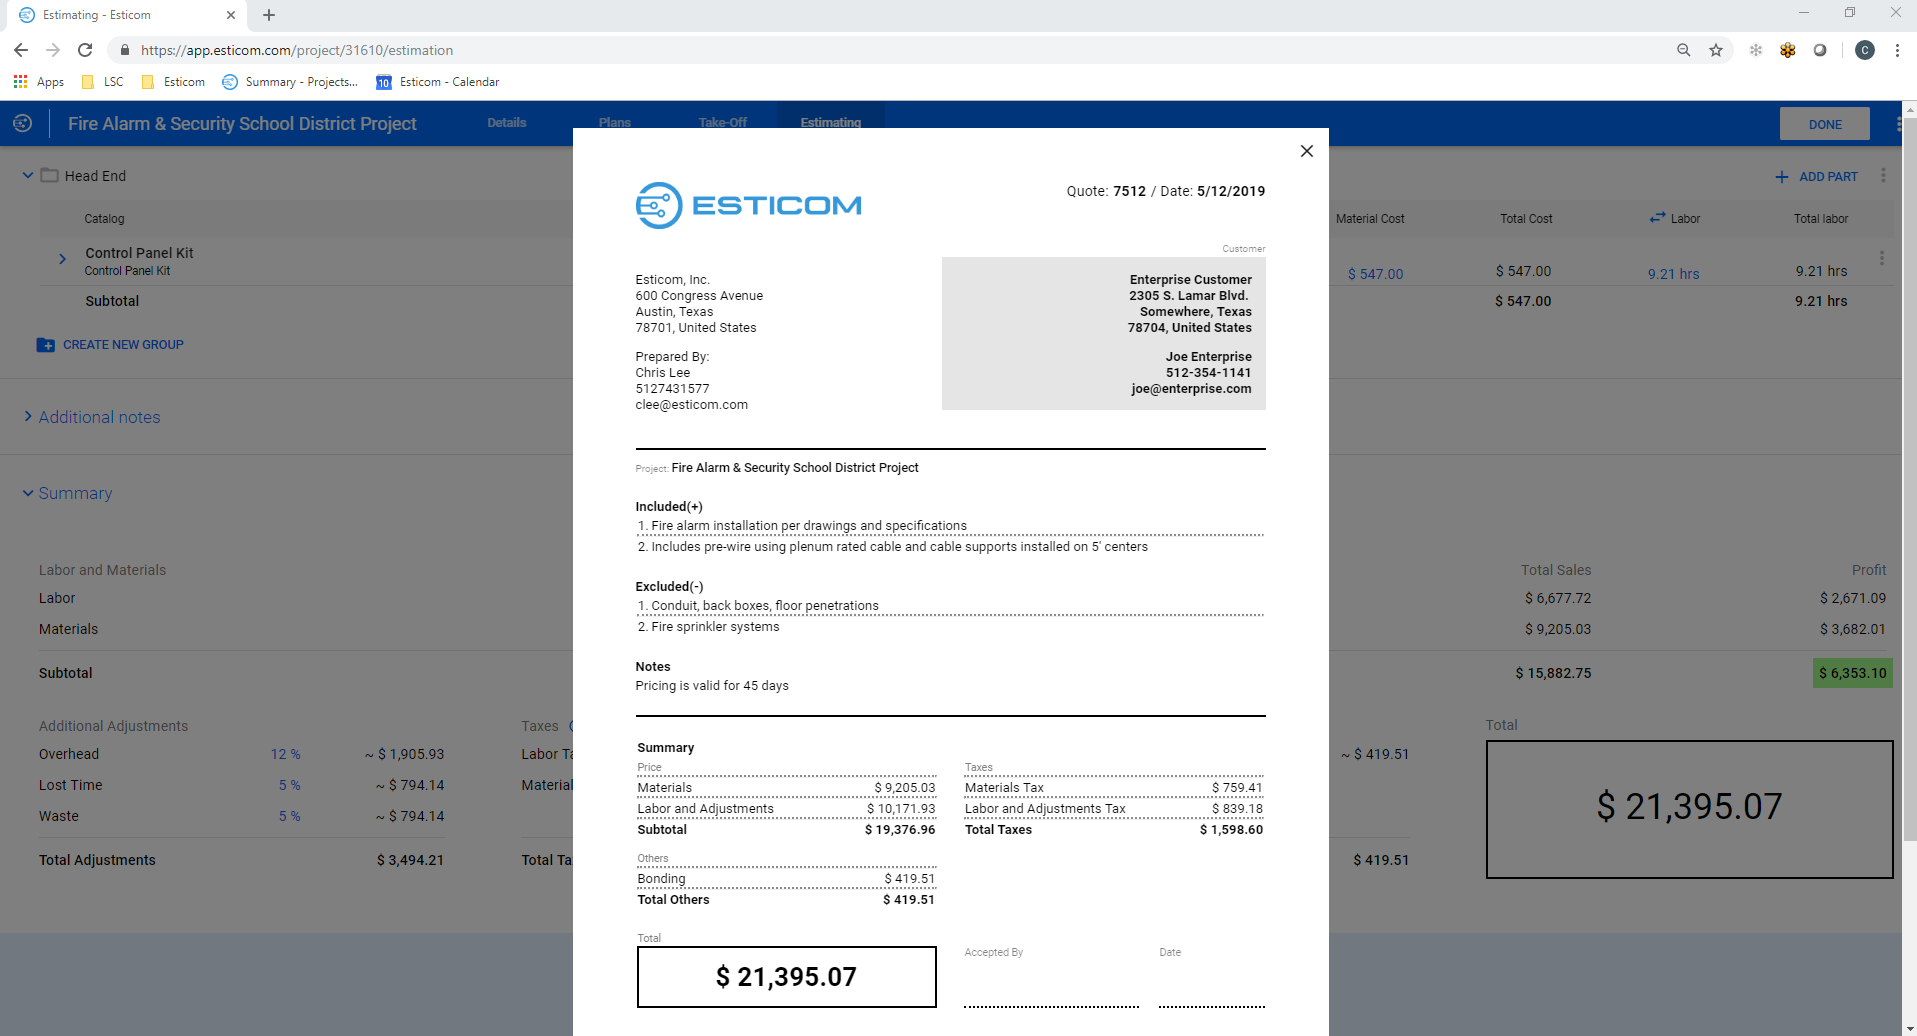Screen dimensions: 1917x1036
Task: Open project header three-dot menu
Action: [x=1897, y=124]
